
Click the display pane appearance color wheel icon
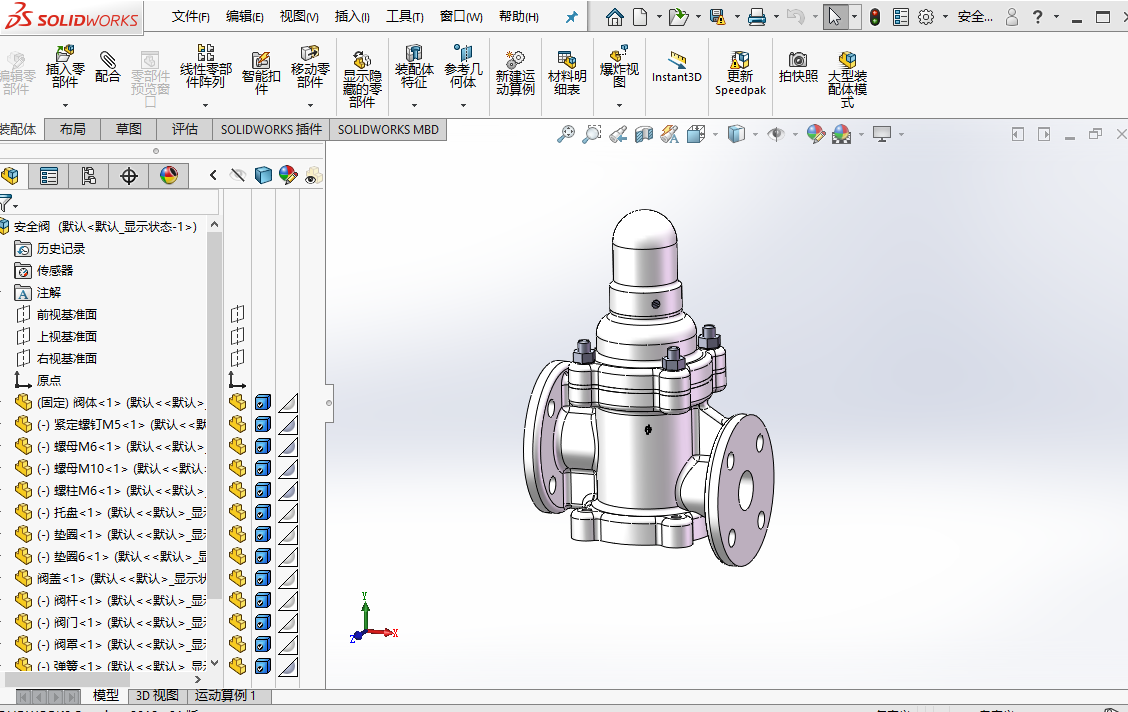coord(288,176)
